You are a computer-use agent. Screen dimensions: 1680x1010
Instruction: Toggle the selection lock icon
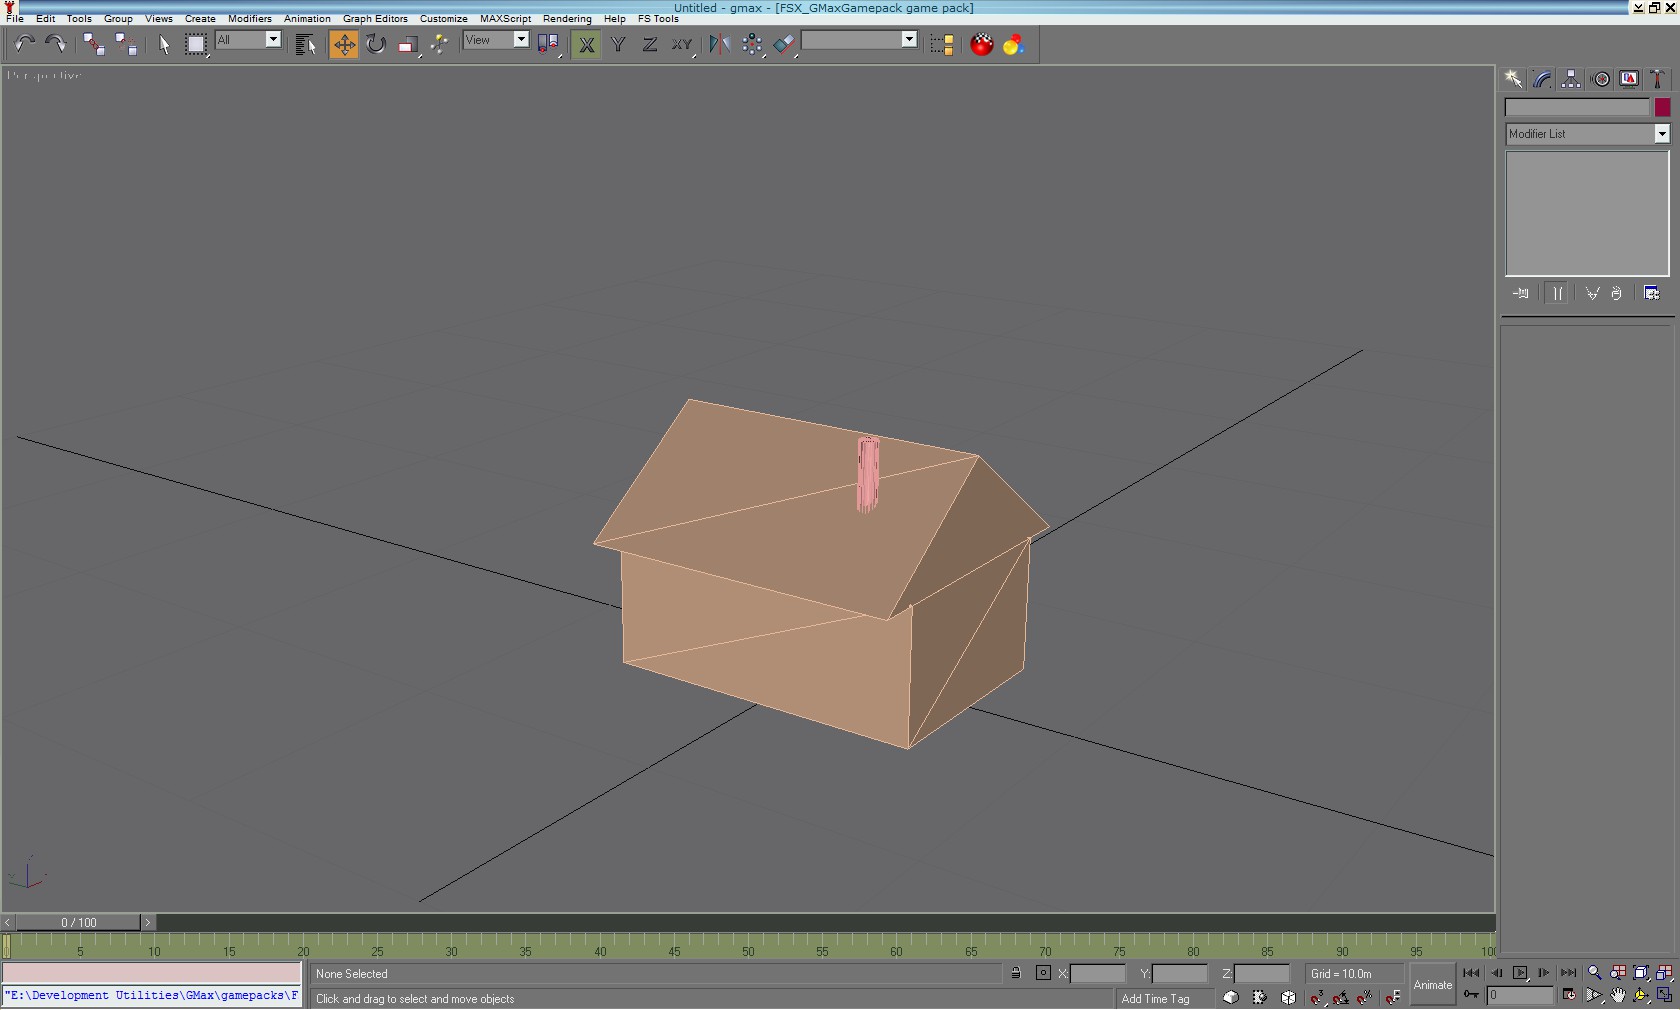[x=1016, y=973]
